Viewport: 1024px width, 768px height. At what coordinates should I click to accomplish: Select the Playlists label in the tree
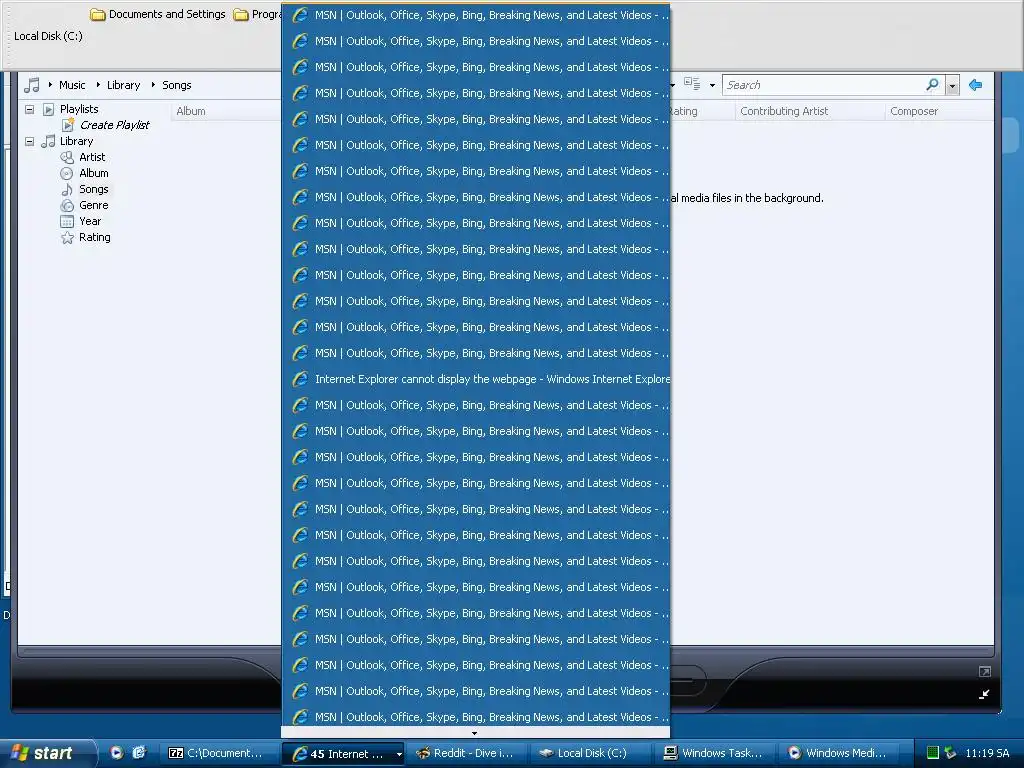pyautogui.click(x=79, y=109)
